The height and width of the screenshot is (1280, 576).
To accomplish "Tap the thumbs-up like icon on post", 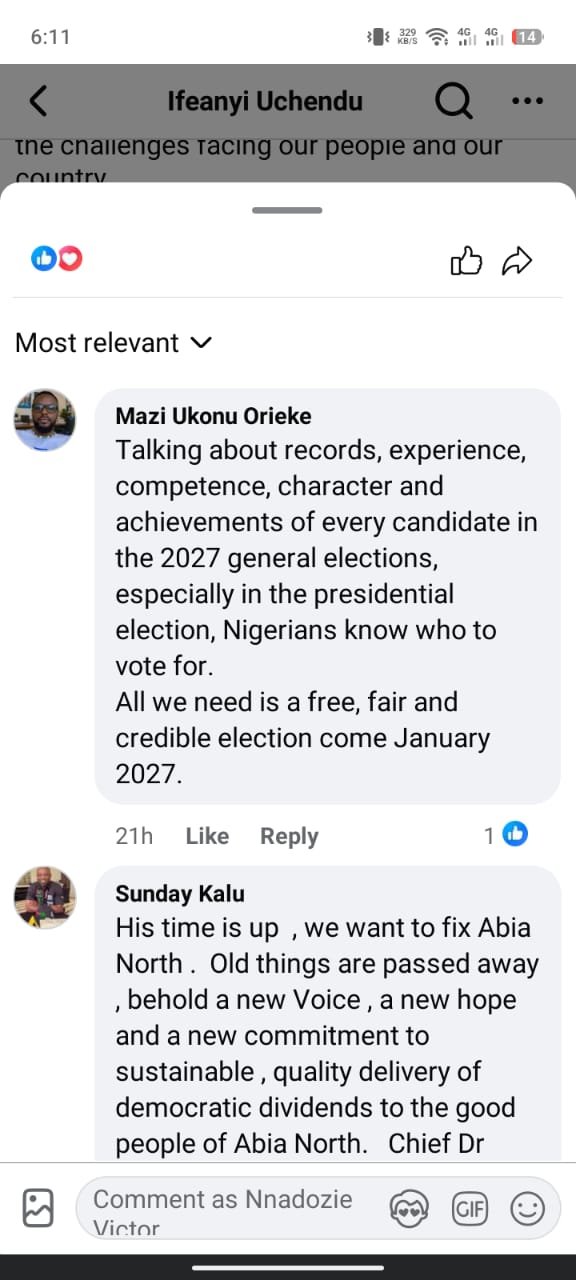I will pyautogui.click(x=466, y=262).
